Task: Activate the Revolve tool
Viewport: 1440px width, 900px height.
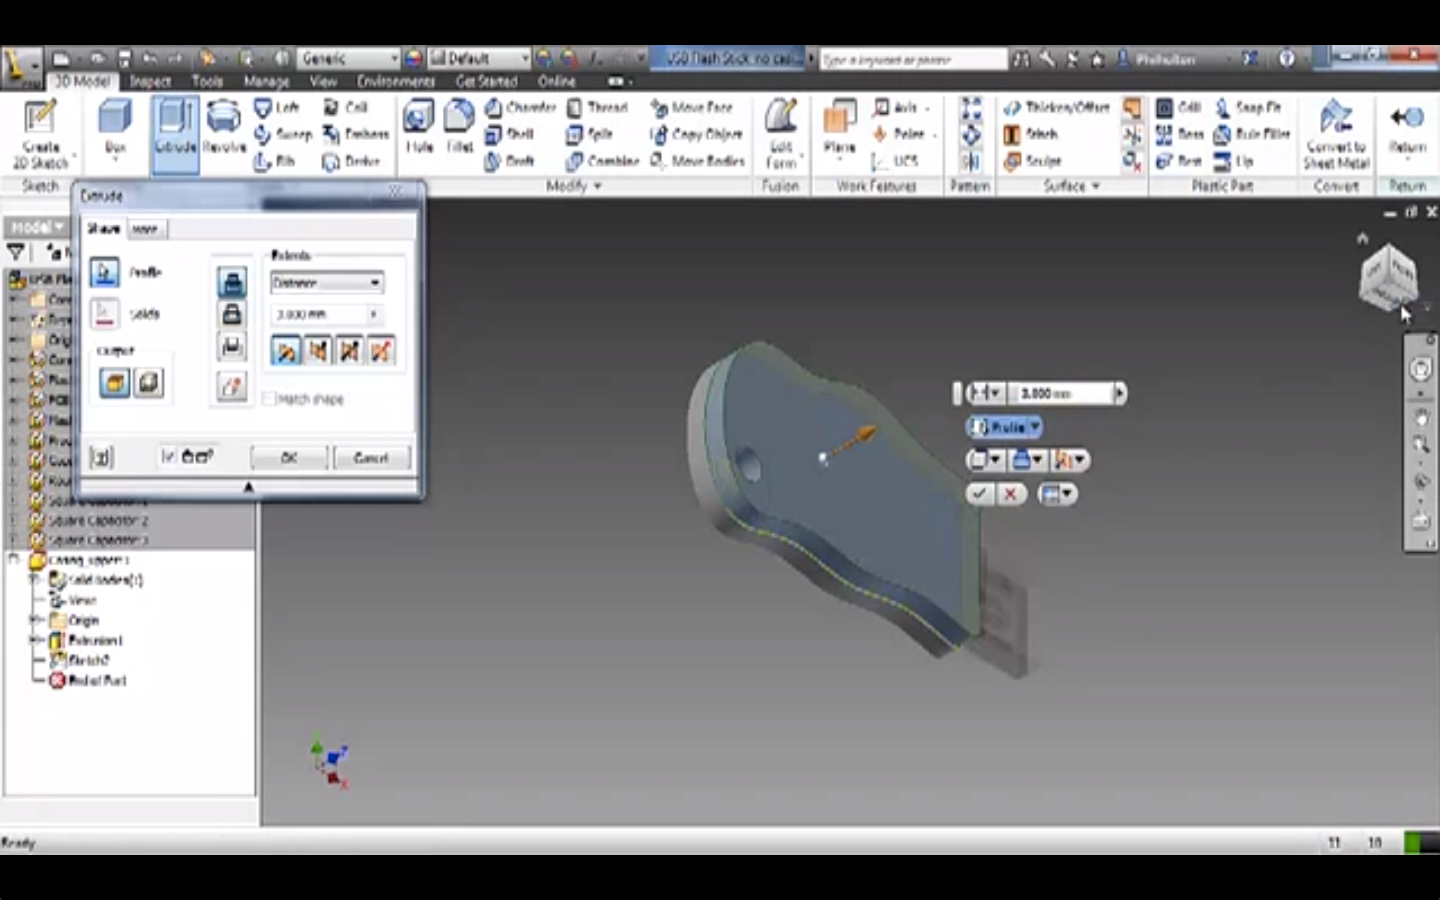Action: click(222, 125)
